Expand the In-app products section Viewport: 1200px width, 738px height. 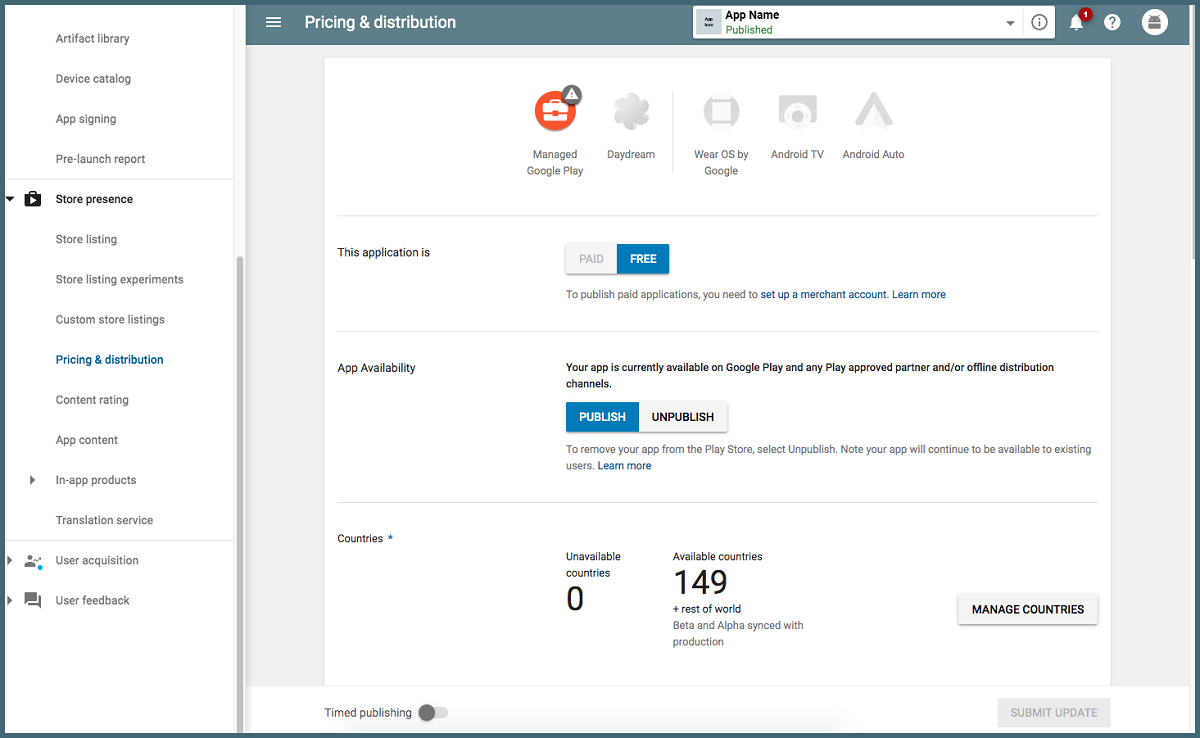pyautogui.click(x=33, y=480)
